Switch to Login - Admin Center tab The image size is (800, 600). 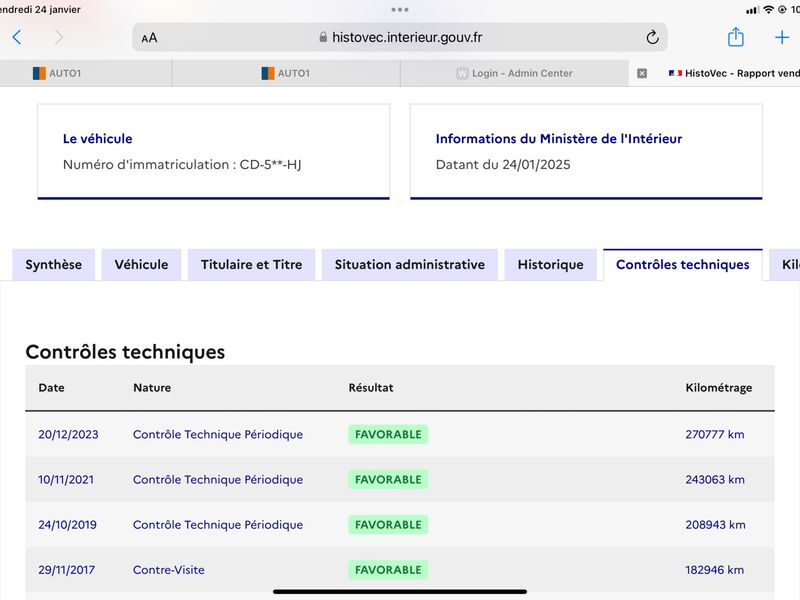tap(514, 73)
